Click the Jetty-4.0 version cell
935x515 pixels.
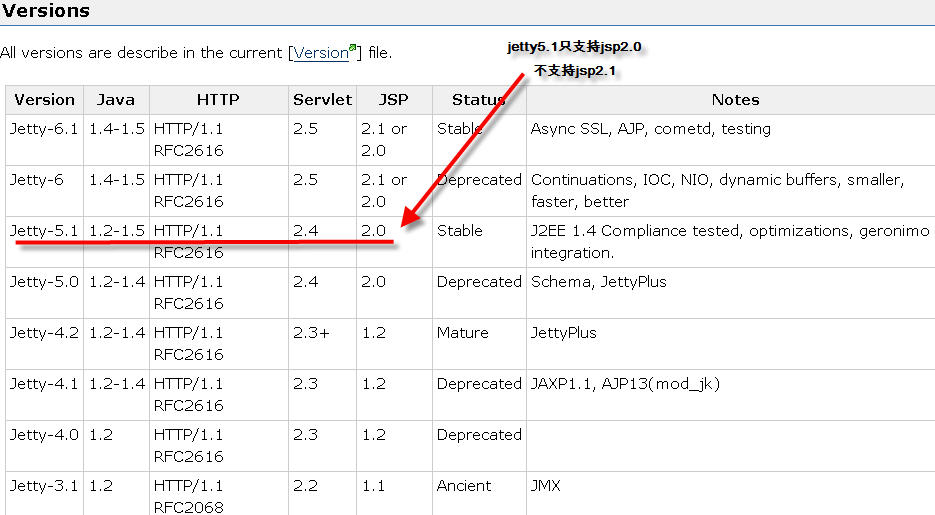pyautogui.click(x=44, y=435)
